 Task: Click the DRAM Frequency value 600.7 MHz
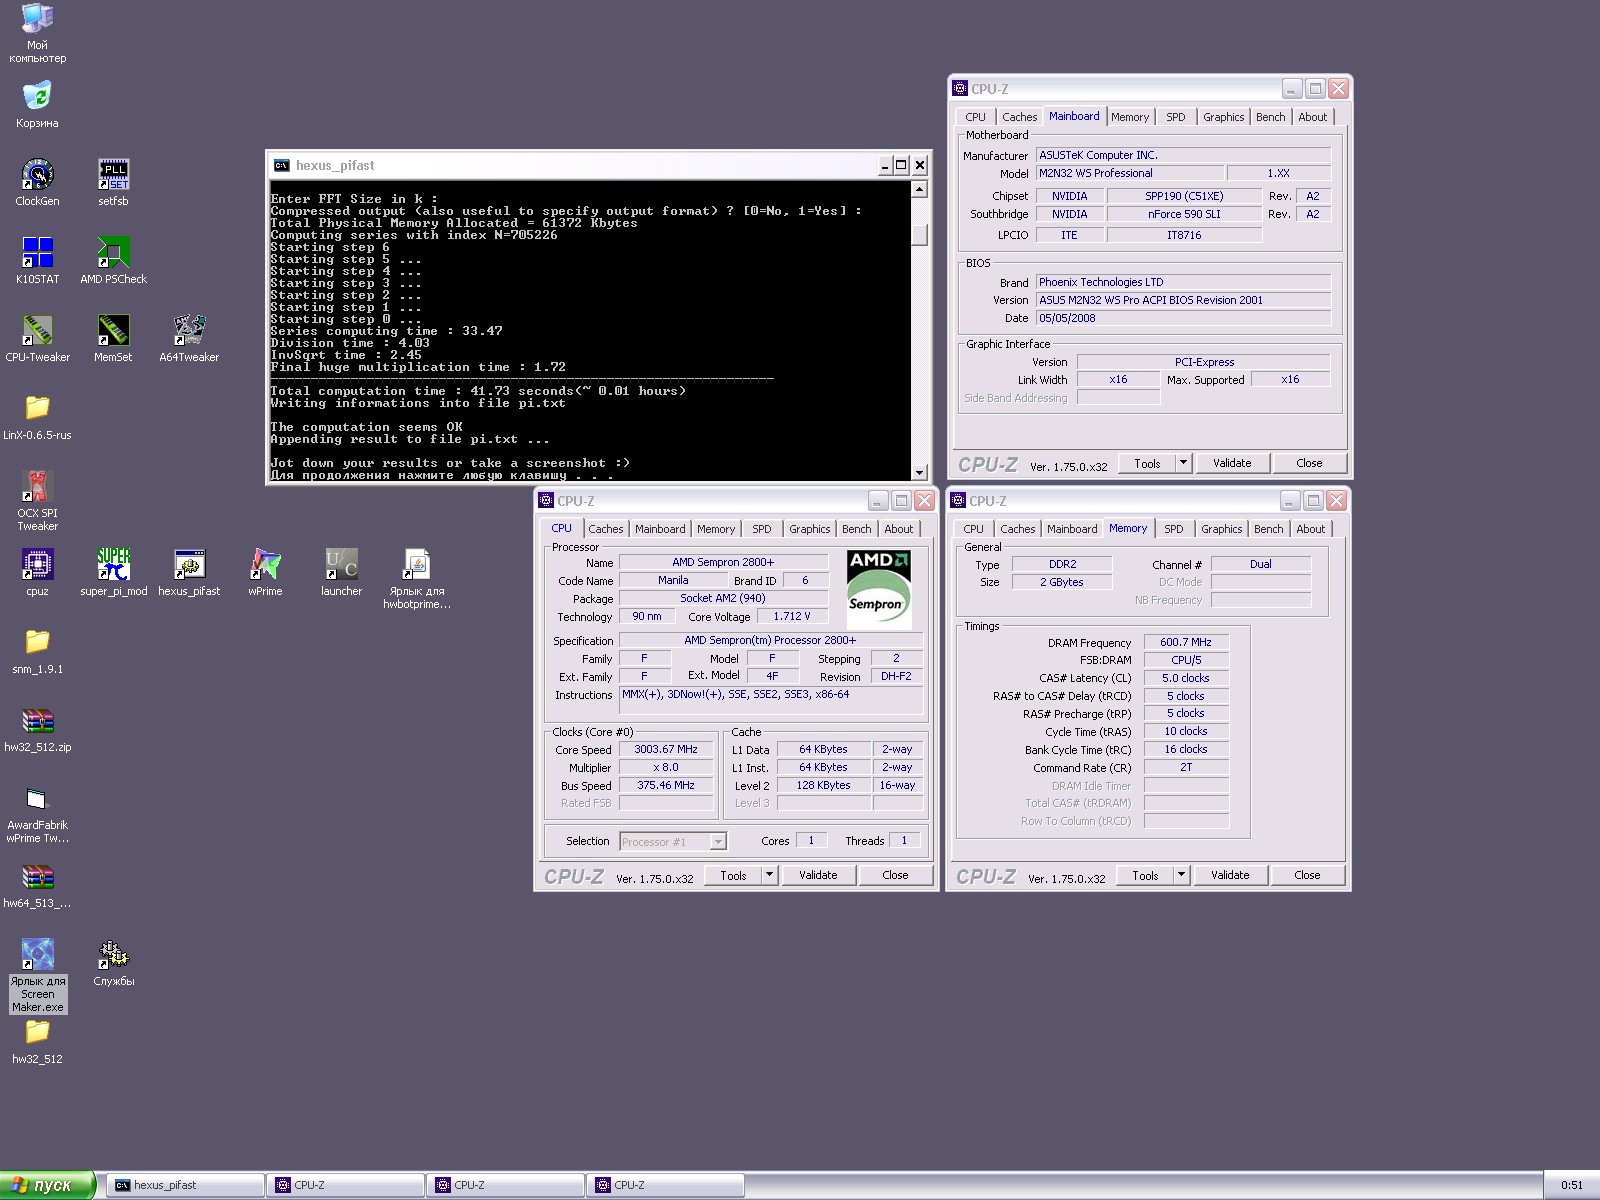[1186, 642]
